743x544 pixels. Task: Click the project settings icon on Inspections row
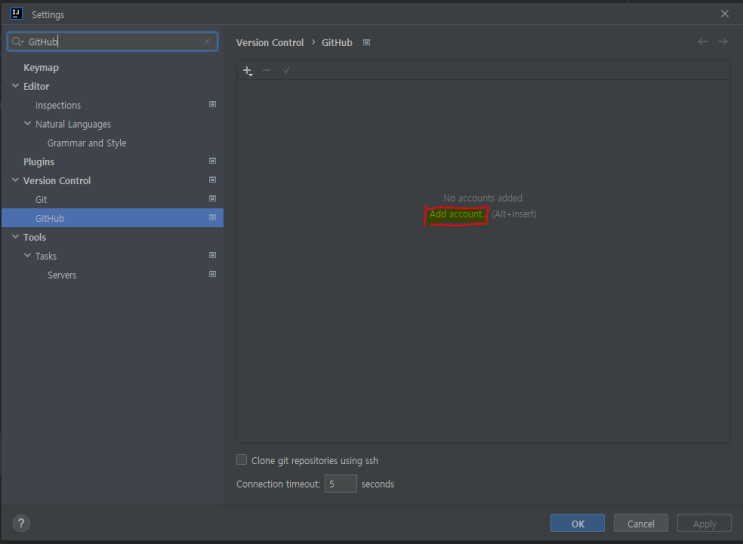(x=212, y=104)
